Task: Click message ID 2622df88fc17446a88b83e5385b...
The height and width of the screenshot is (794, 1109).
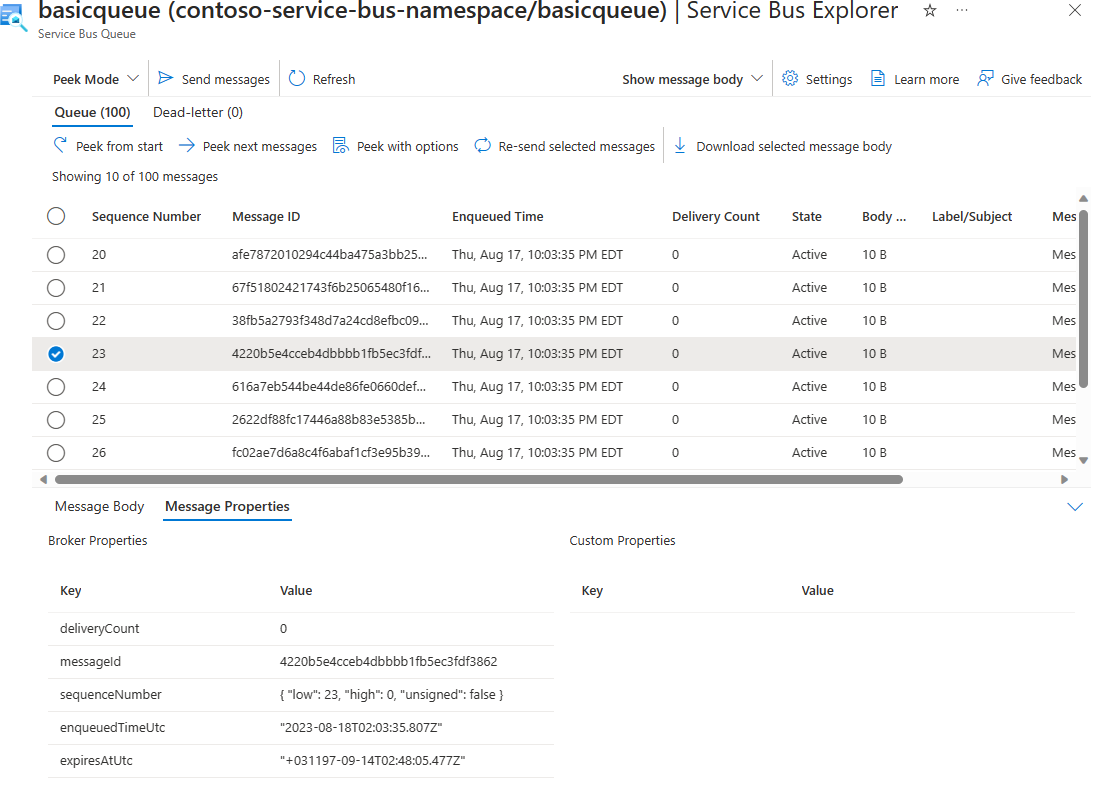Action: (x=329, y=419)
